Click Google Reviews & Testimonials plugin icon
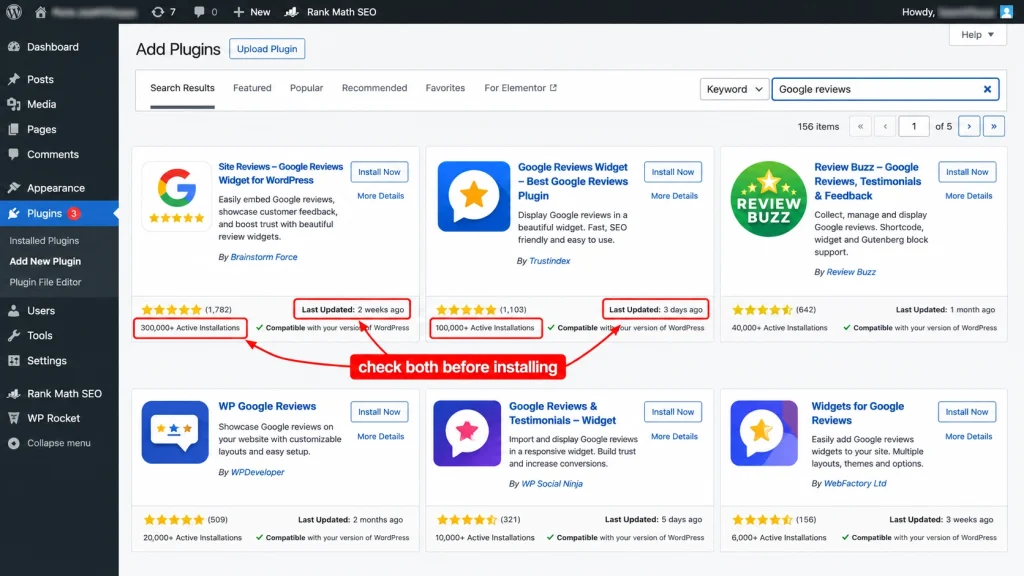 [x=467, y=433]
